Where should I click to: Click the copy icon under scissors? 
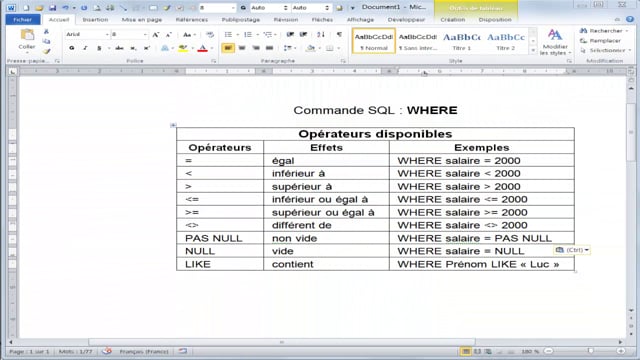tap(46, 41)
